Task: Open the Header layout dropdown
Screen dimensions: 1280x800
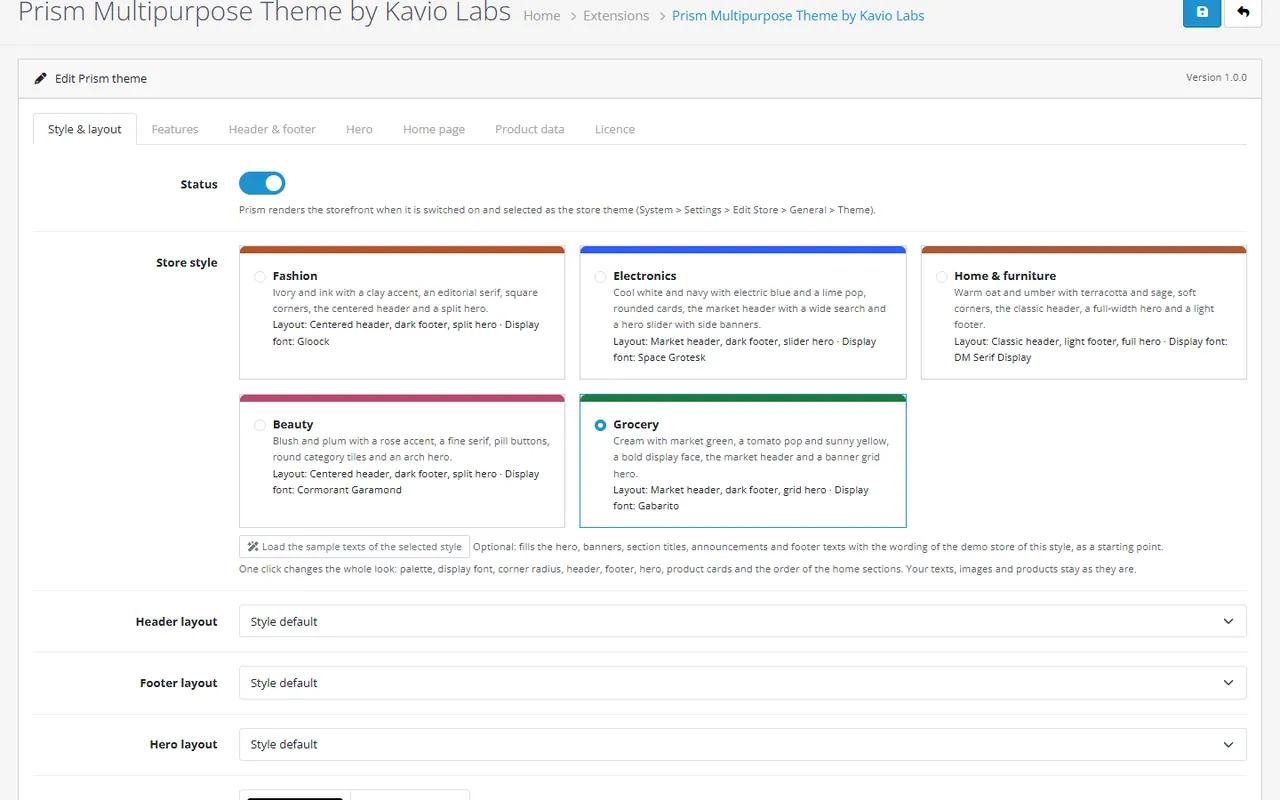Action: 742,621
